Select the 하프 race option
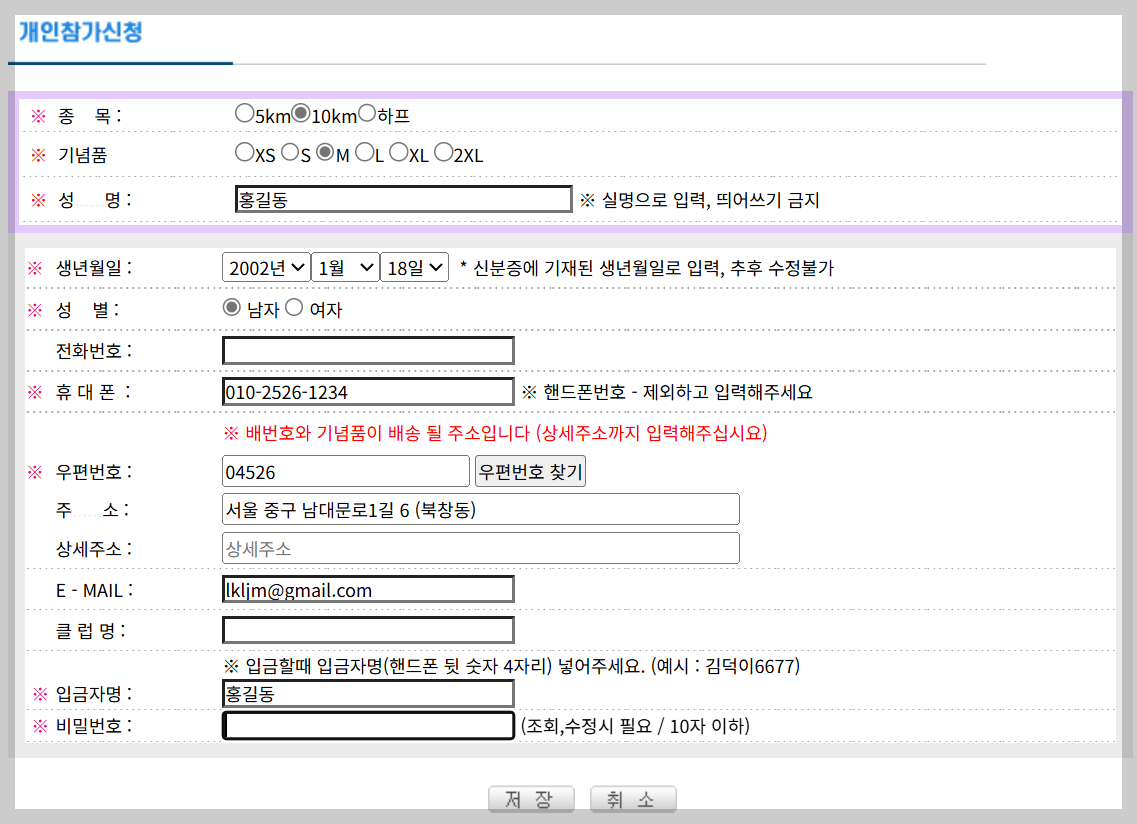 point(367,113)
